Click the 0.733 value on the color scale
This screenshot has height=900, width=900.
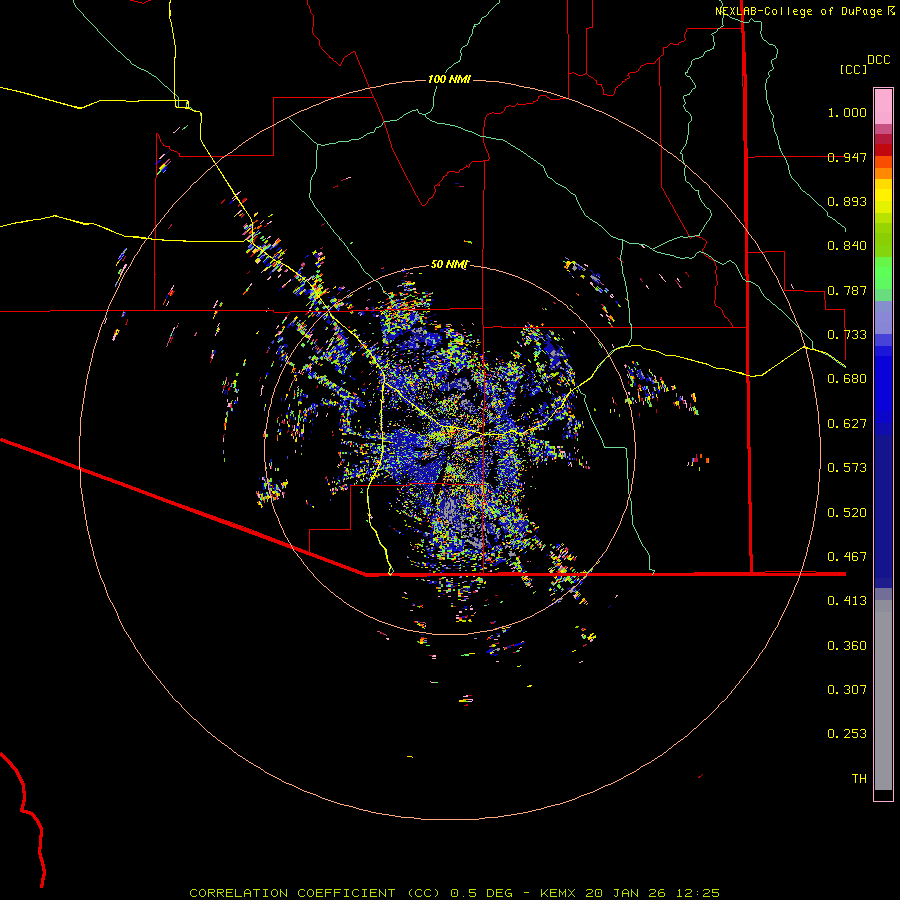coord(847,335)
